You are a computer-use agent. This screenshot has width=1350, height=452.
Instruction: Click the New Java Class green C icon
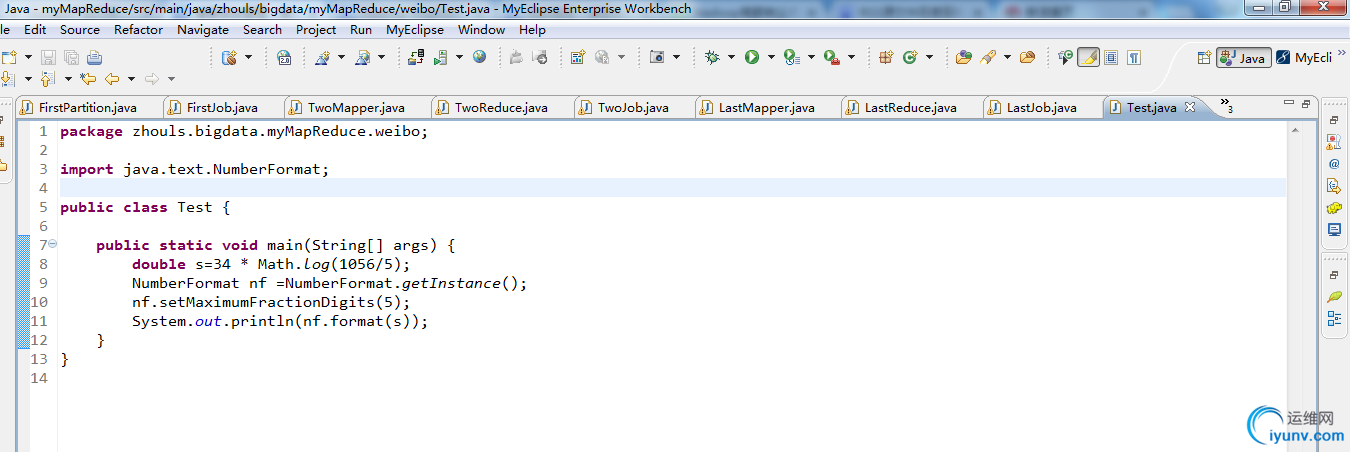(910, 57)
